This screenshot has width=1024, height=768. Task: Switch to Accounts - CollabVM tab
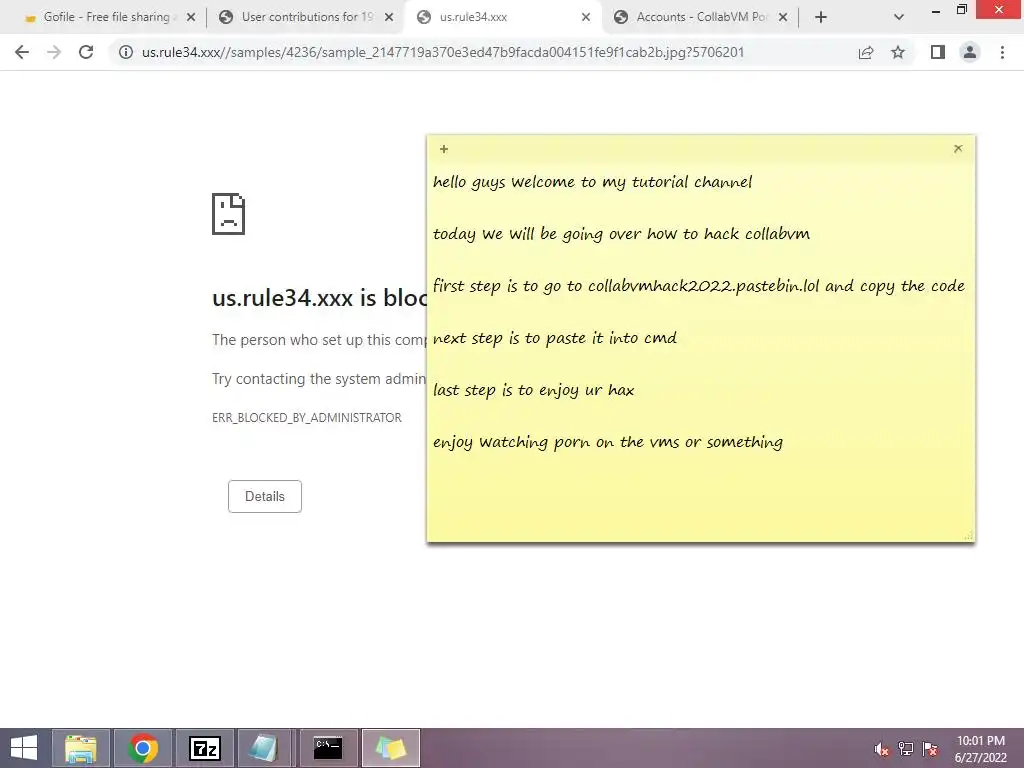(x=701, y=17)
